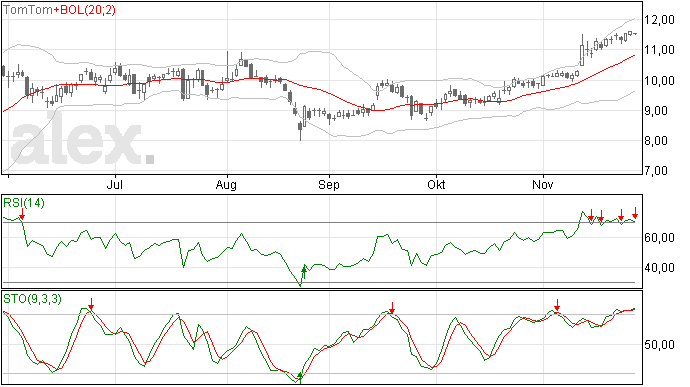Image resolution: width=690 pixels, height=387 pixels.
Task: Click the 12,00 price axis value
Action: tap(659, 20)
